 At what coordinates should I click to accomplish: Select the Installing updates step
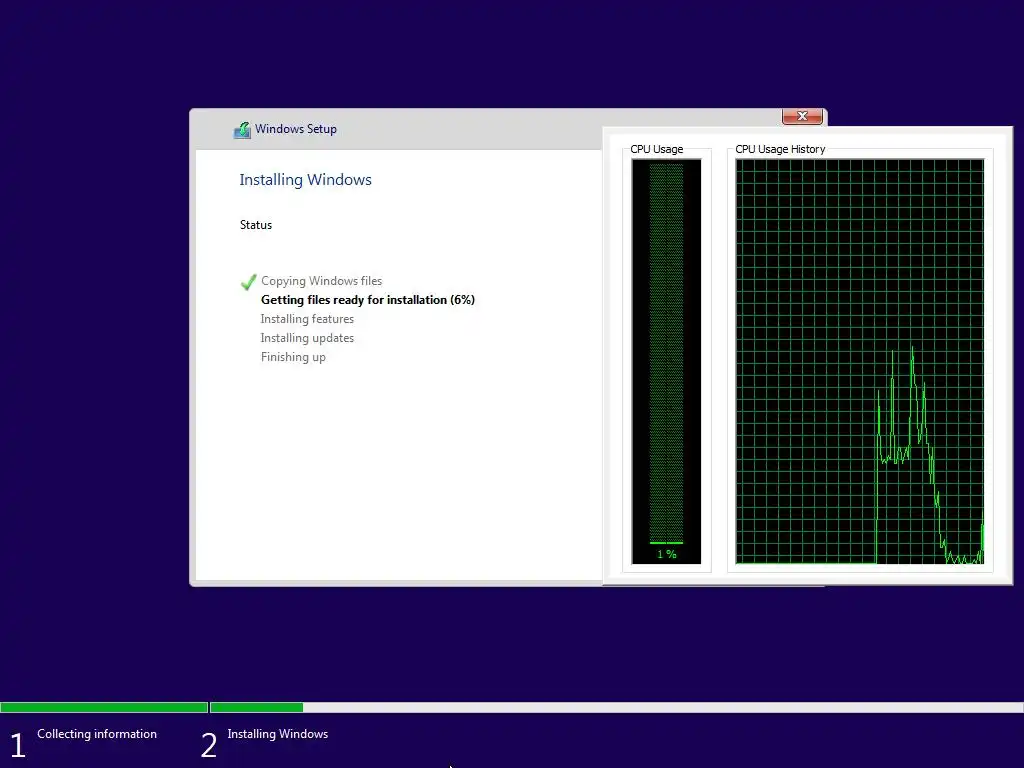[307, 338]
